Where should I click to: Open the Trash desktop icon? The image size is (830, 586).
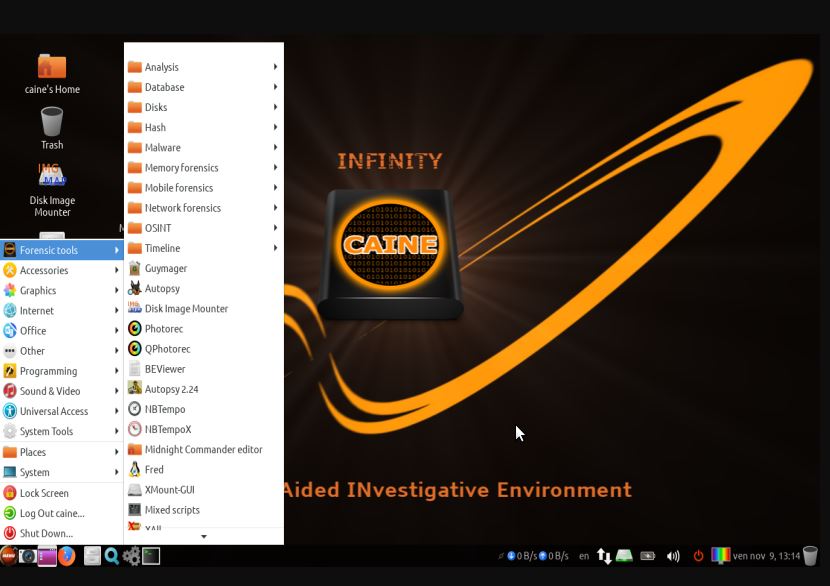pyautogui.click(x=52, y=129)
